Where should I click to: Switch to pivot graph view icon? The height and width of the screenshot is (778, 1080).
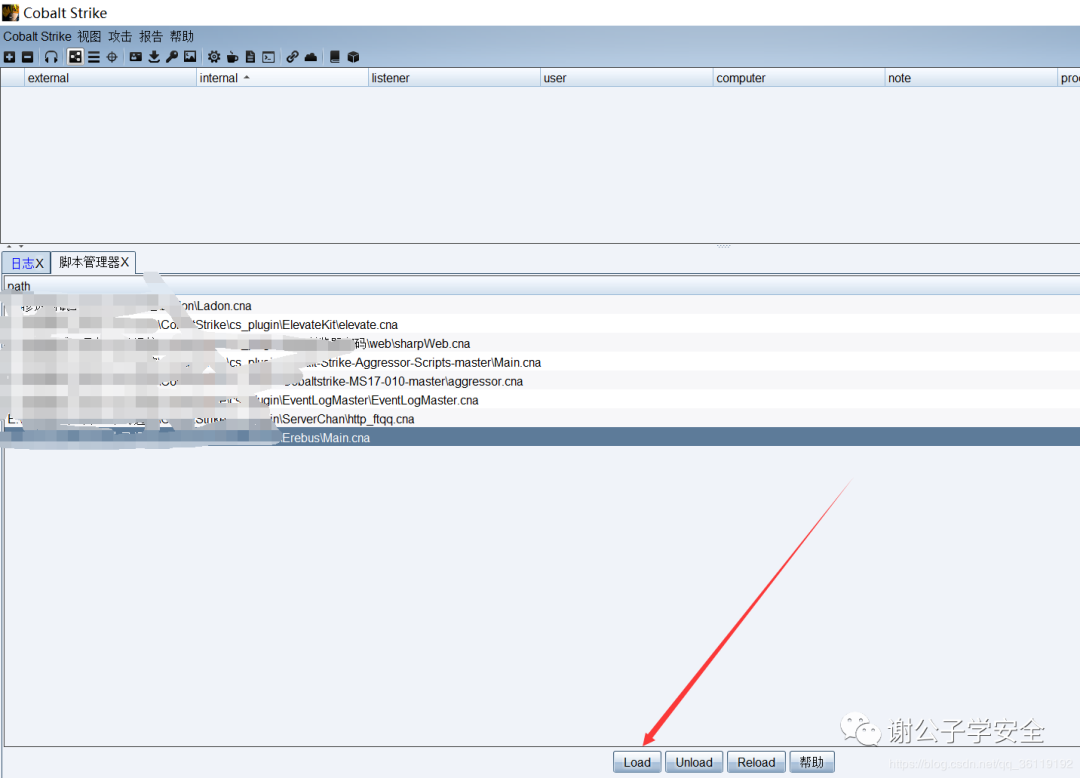(75, 57)
